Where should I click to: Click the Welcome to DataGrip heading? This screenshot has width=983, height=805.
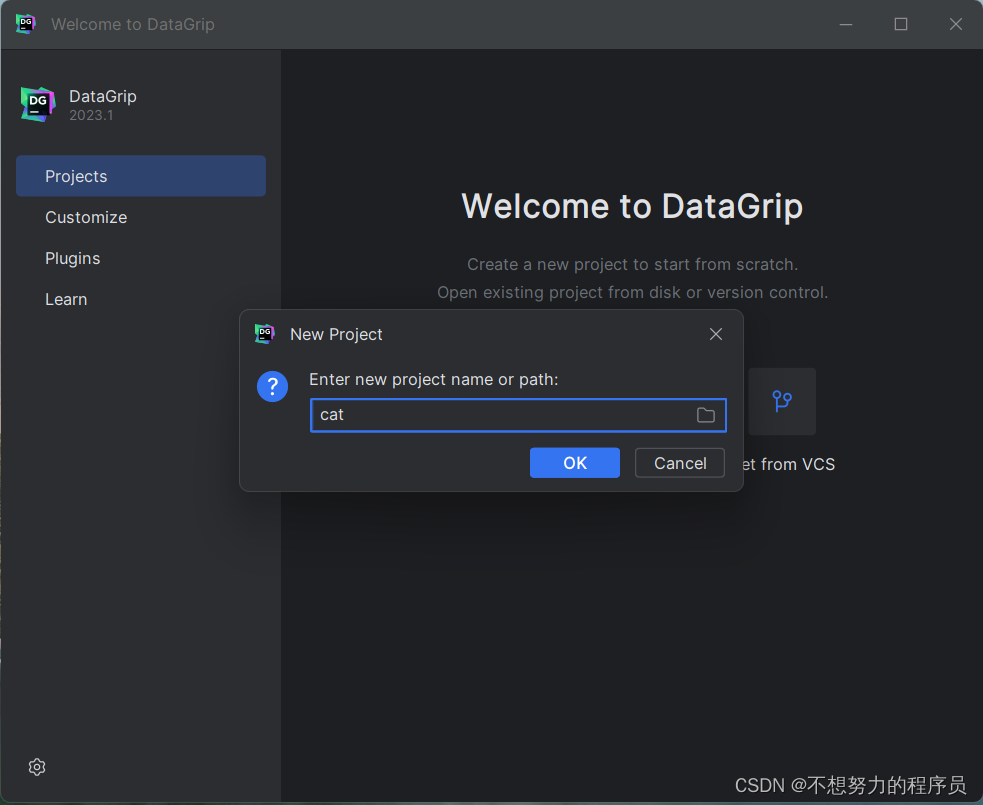click(x=631, y=206)
